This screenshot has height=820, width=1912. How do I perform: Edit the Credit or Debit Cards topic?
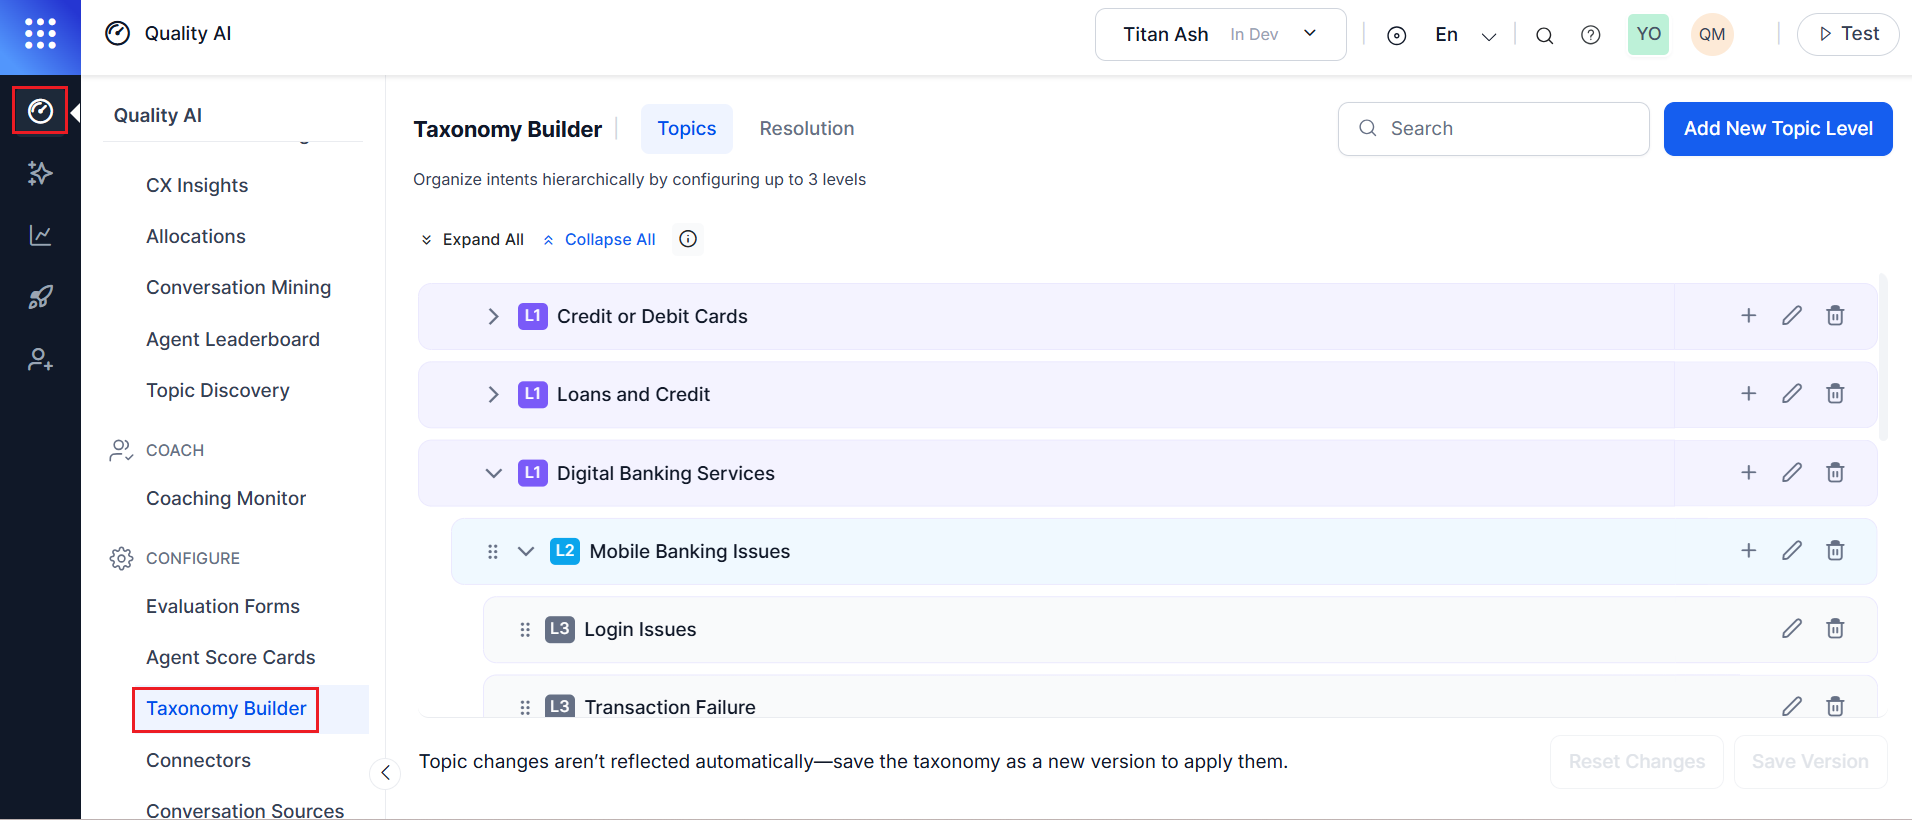1791,316
